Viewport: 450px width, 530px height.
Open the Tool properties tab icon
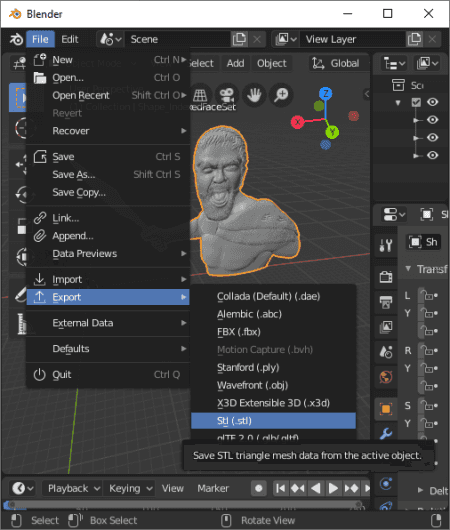(x=386, y=245)
